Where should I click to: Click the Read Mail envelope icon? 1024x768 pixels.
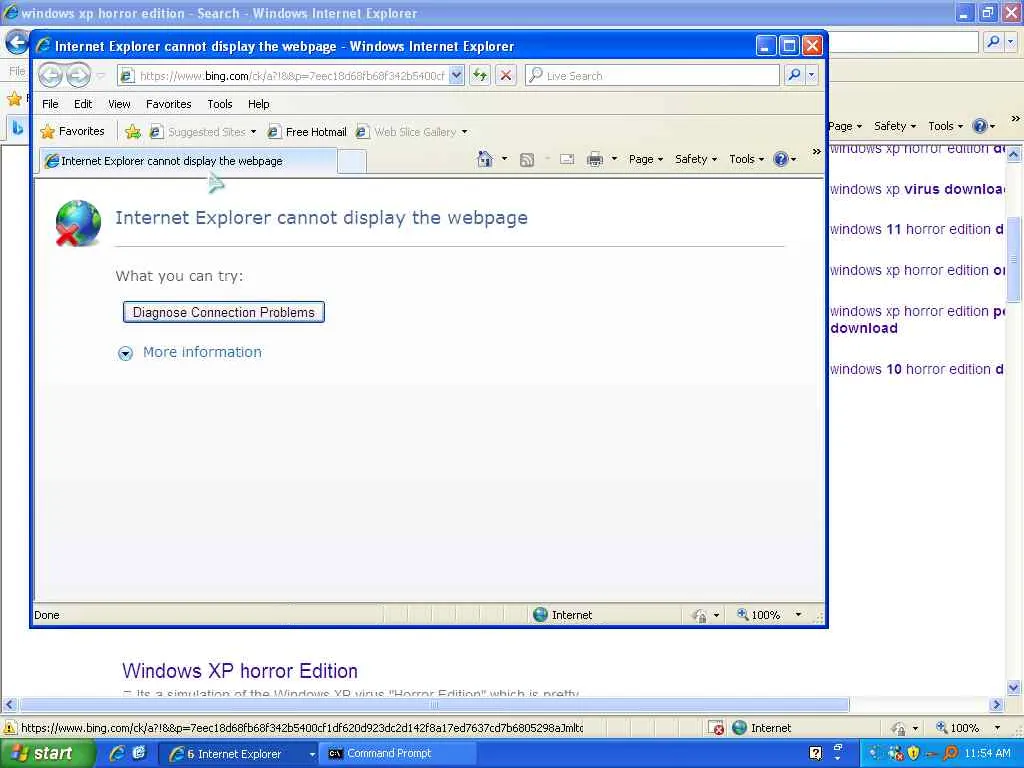(567, 159)
